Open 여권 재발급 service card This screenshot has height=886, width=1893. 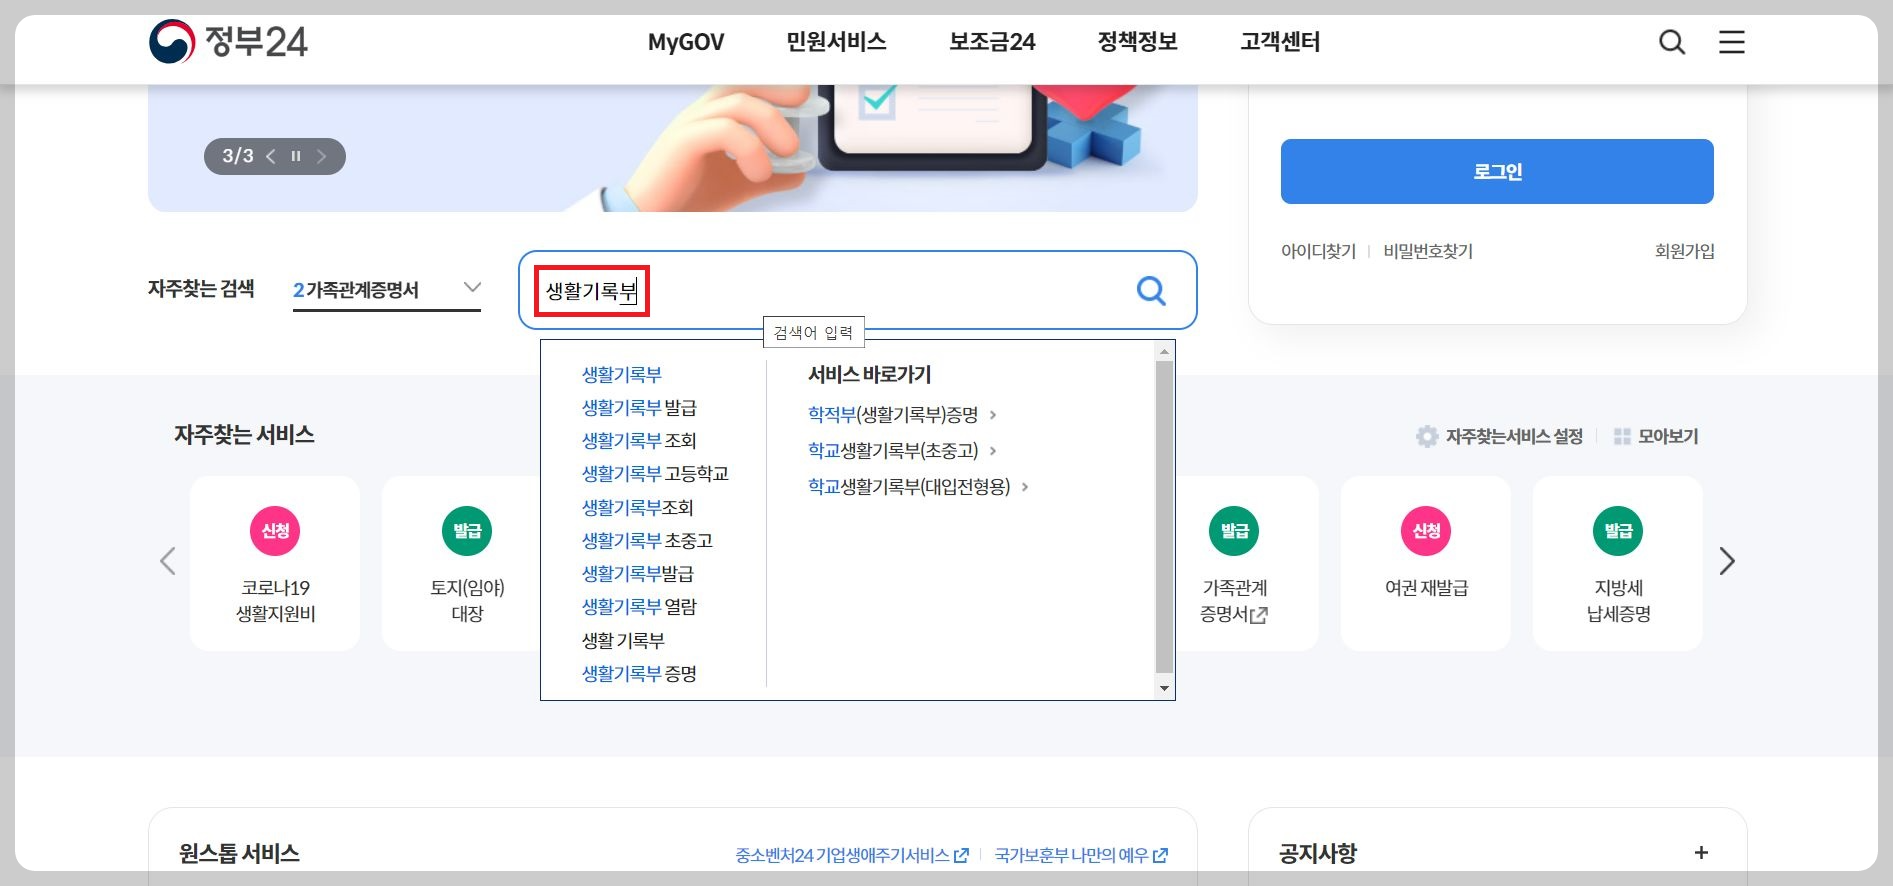[1426, 563]
